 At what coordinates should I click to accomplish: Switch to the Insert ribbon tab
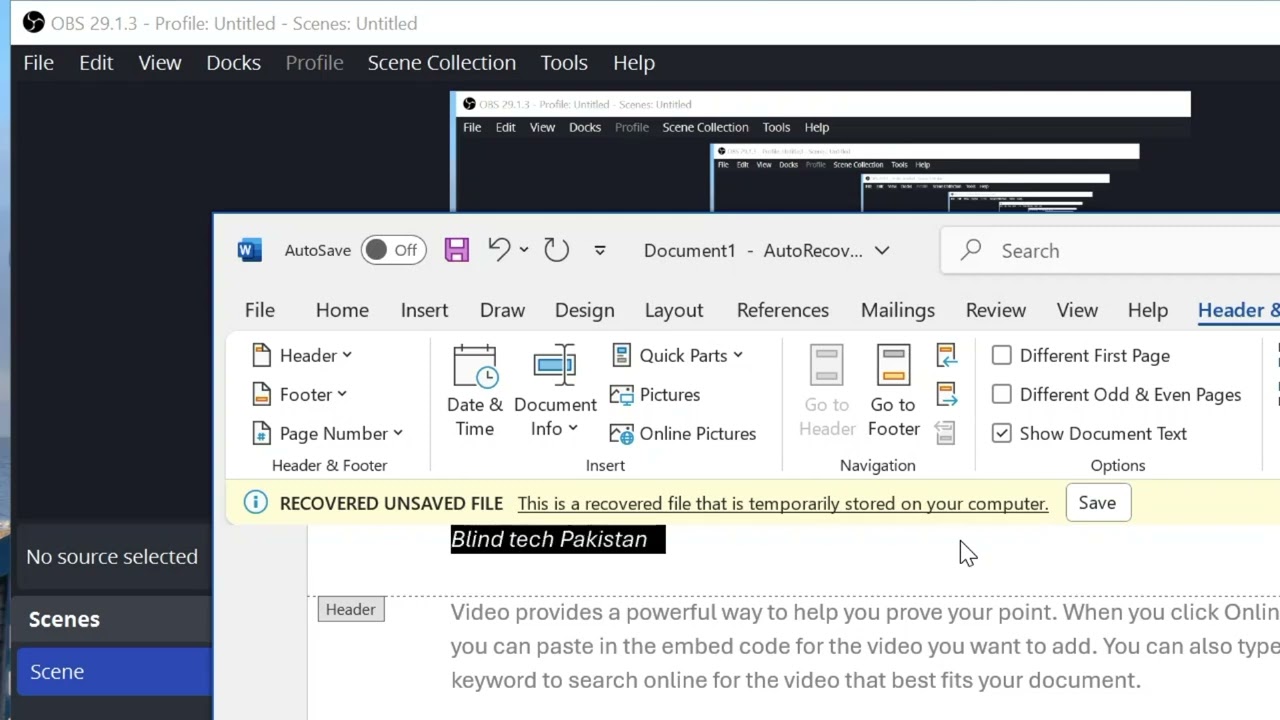click(424, 310)
